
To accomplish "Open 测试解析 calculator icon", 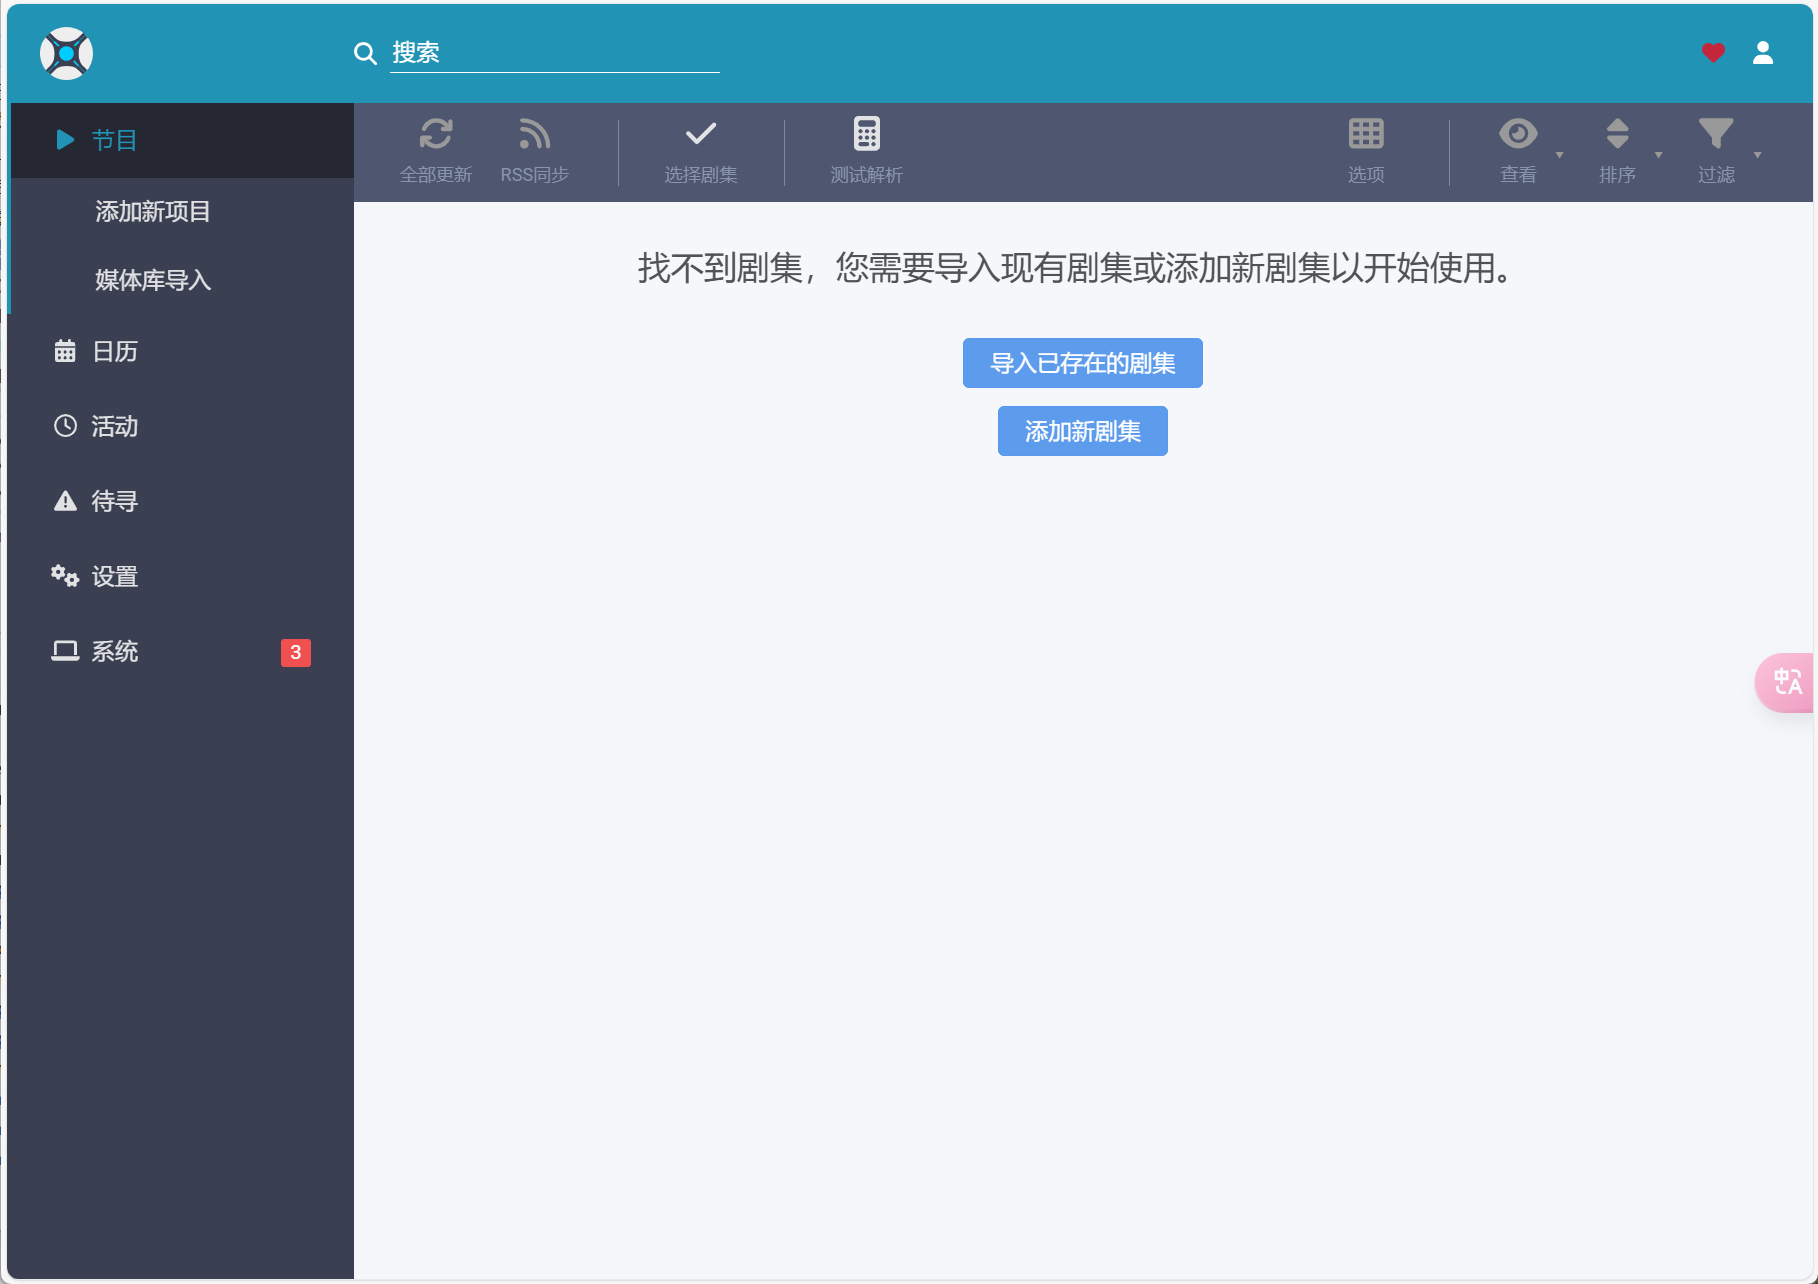I will tap(867, 134).
